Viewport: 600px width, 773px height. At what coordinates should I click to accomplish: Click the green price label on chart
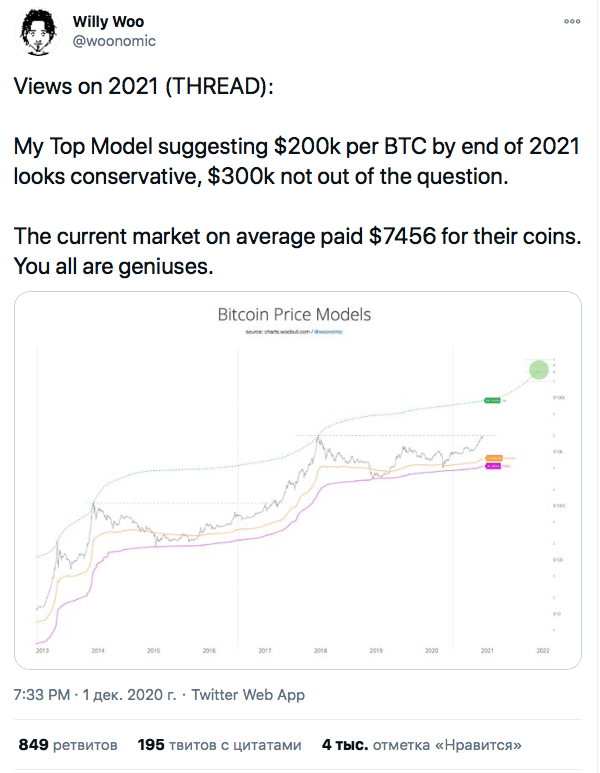[x=491, y=399]
